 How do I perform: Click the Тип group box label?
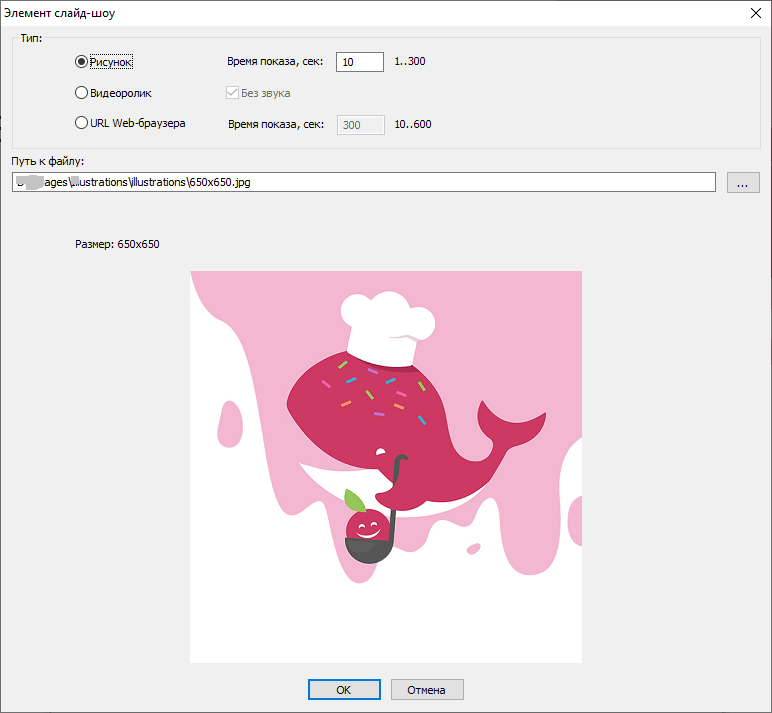(32, 38)
